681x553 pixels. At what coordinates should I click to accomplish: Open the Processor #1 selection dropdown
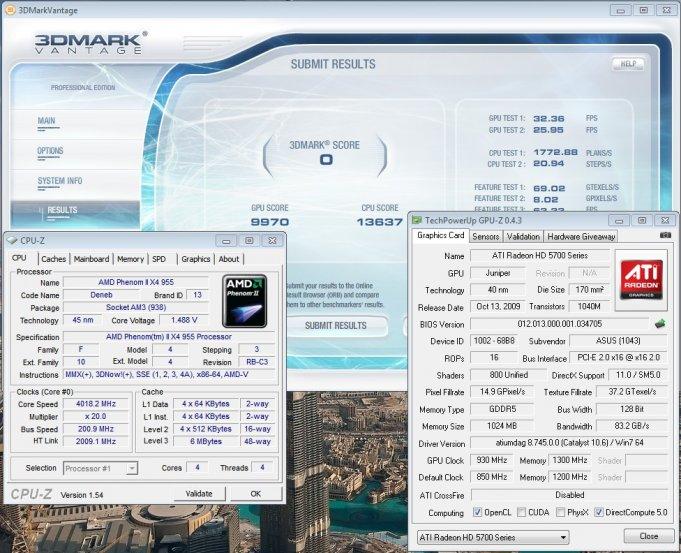pyautogui.click(x=102, y=467)
